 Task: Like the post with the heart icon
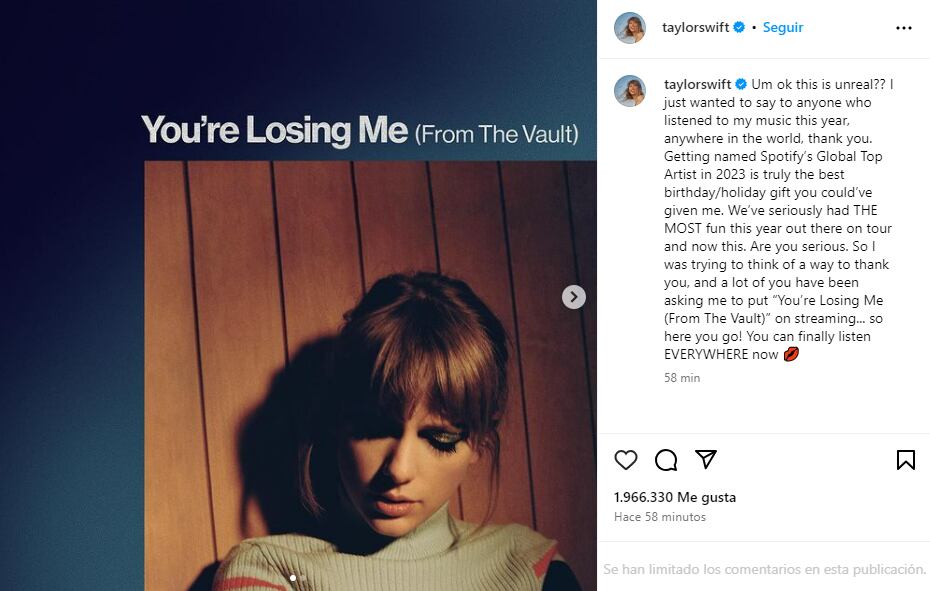pyautogui.click(x=626, y=460)
